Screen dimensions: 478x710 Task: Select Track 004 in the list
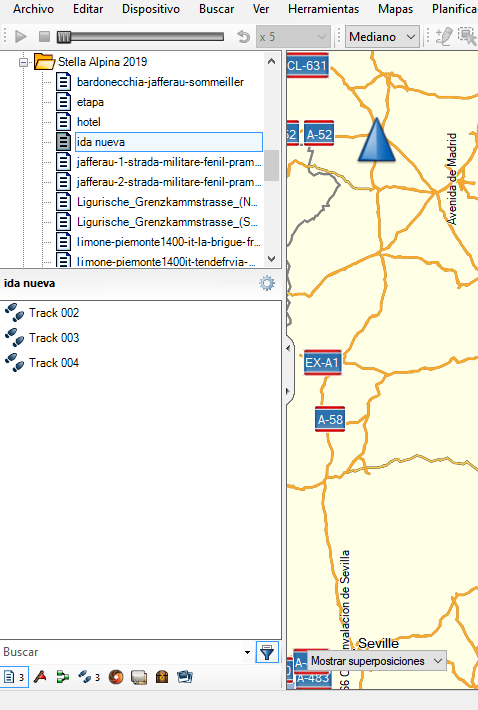pos(54,363)
